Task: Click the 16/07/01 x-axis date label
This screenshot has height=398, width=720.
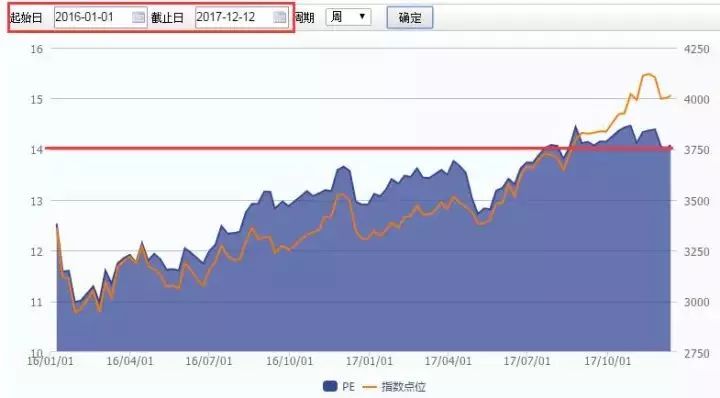Action: (209, 361)
